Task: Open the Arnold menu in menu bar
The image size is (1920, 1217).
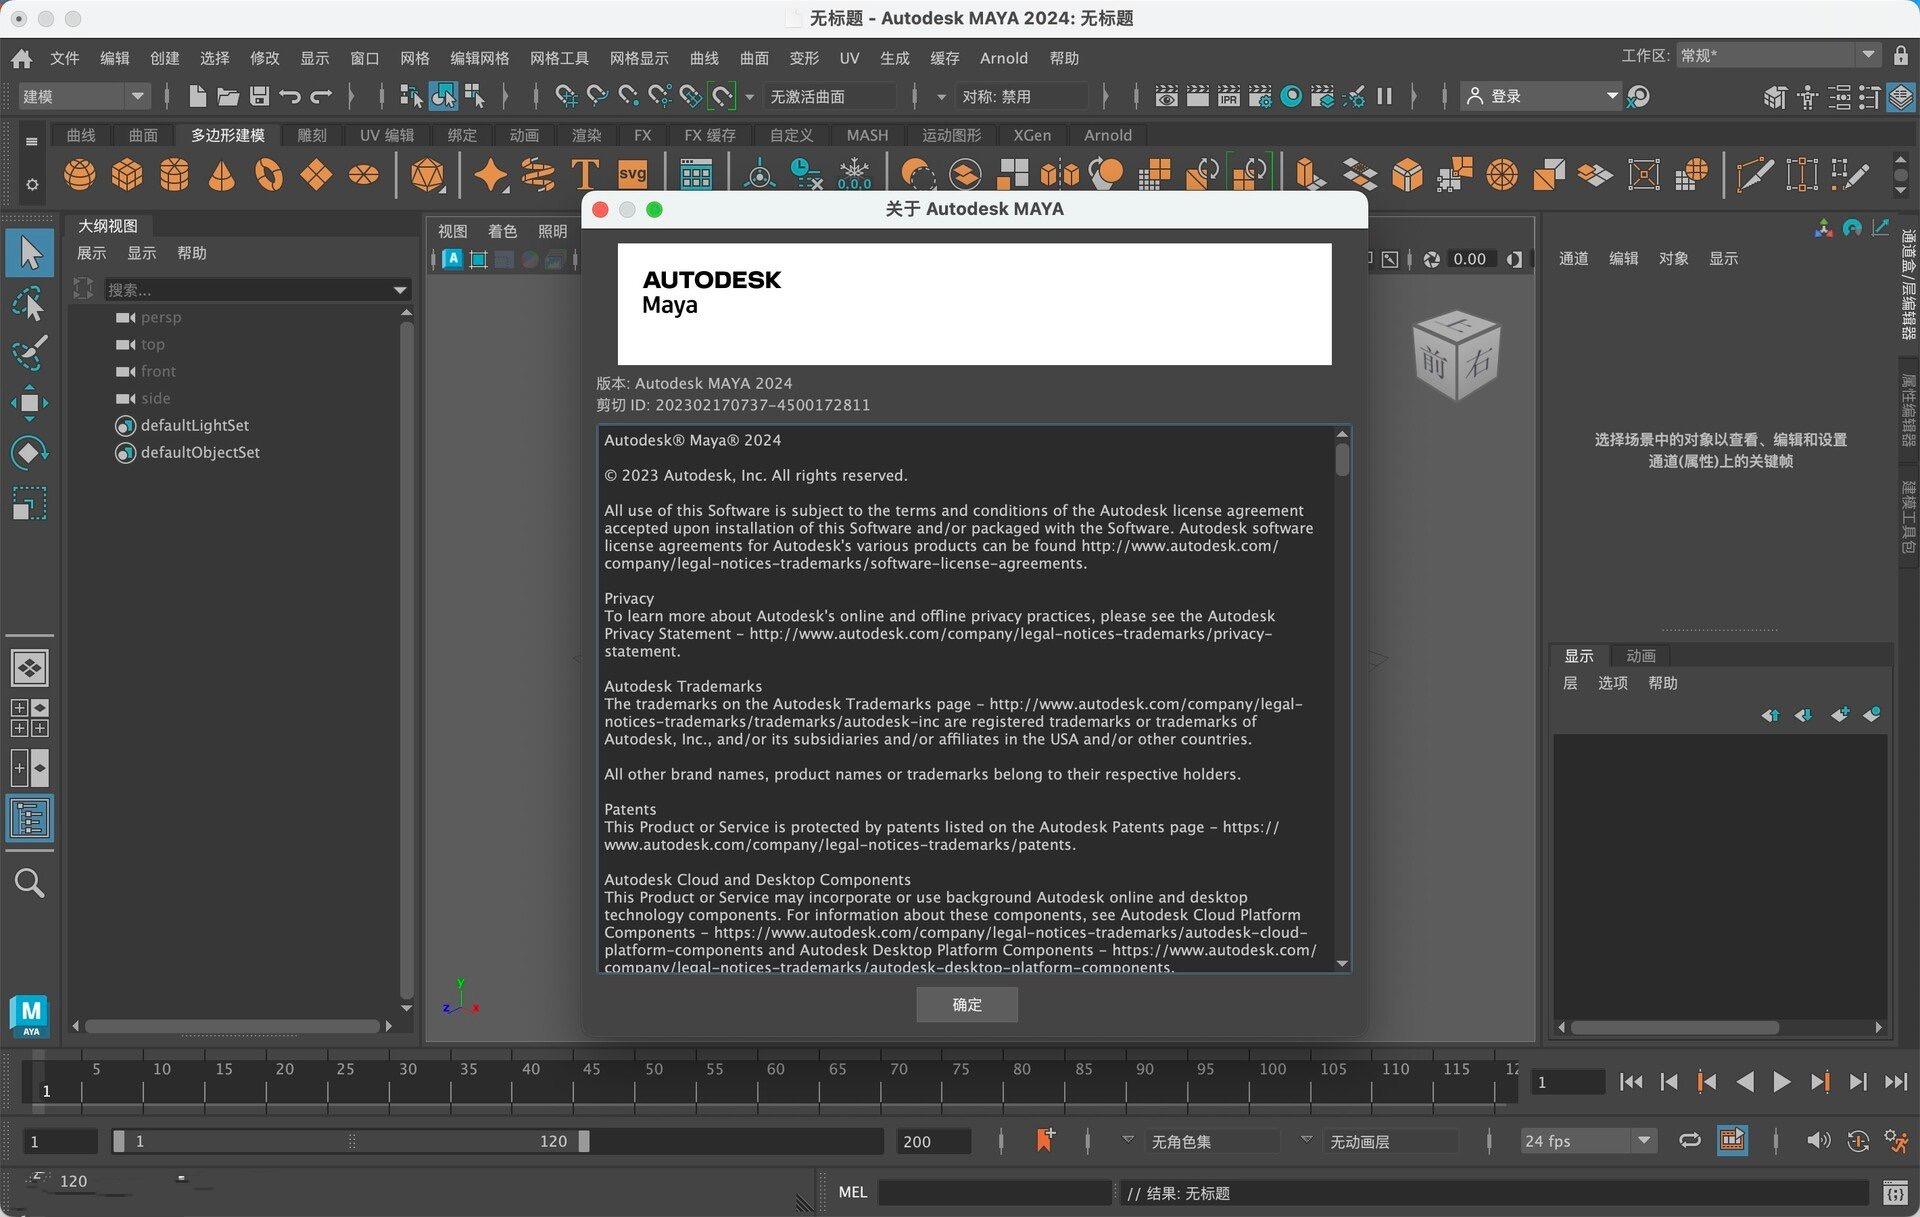Action: pyautogui.click(x=1003, y=58)
